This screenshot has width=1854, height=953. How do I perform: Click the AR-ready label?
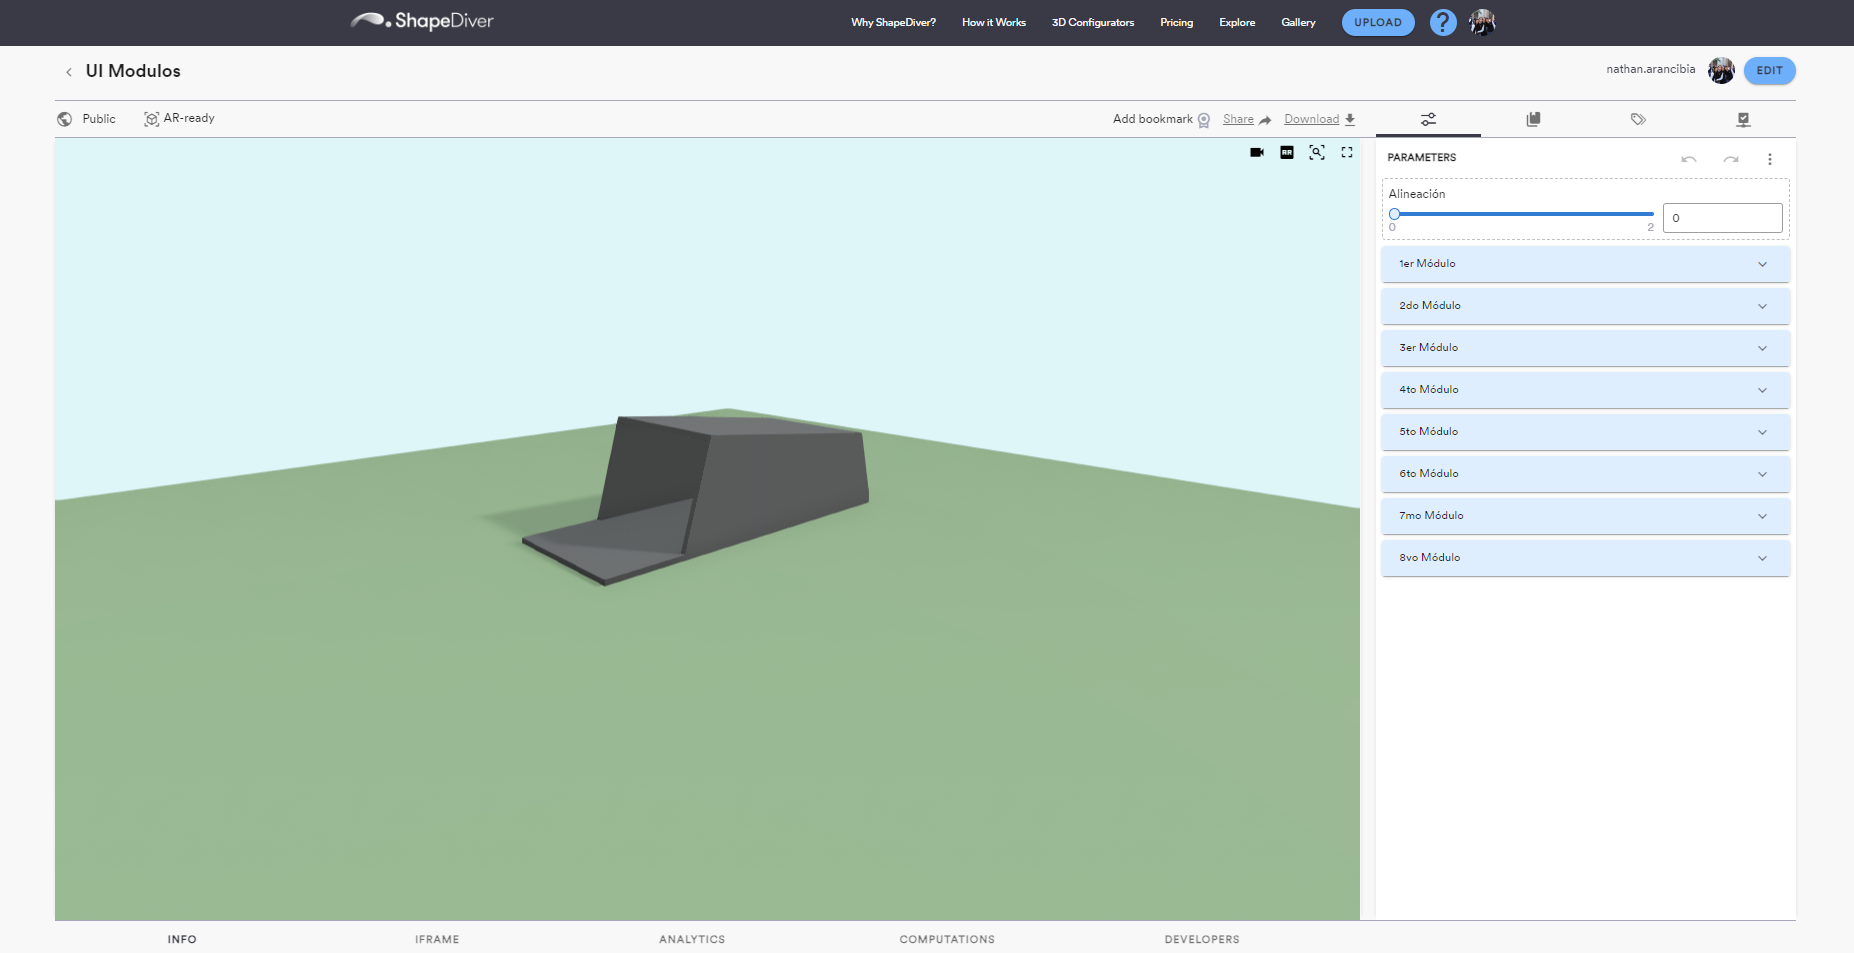click(x=189, y=118)
